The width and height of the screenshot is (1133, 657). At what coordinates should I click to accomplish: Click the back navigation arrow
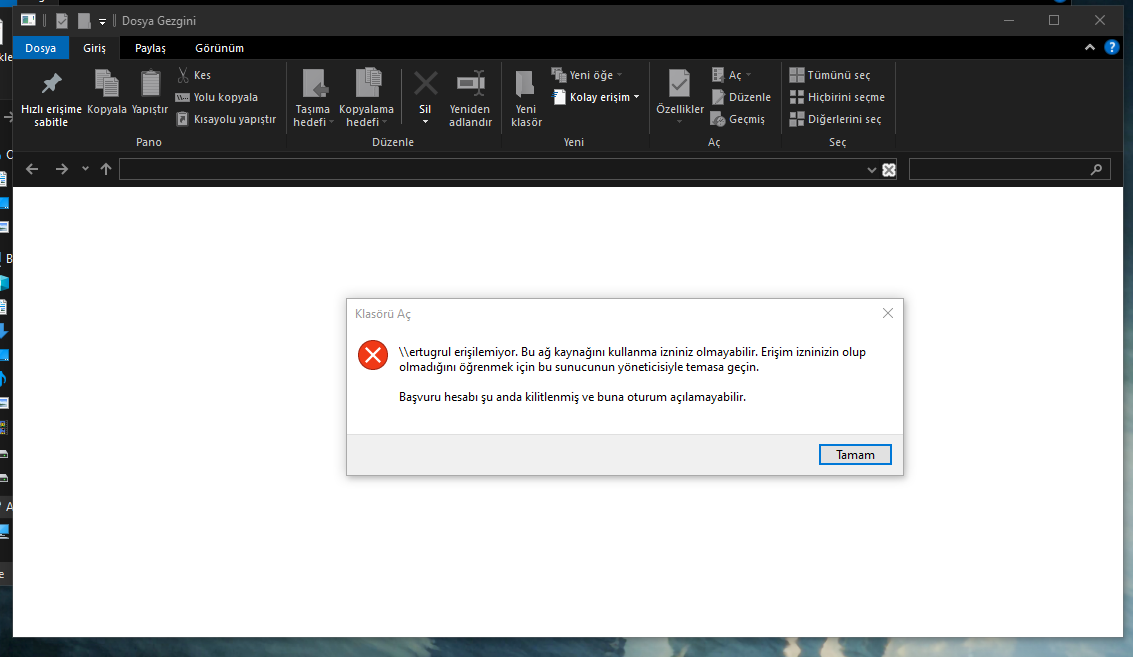pos(32,169)
